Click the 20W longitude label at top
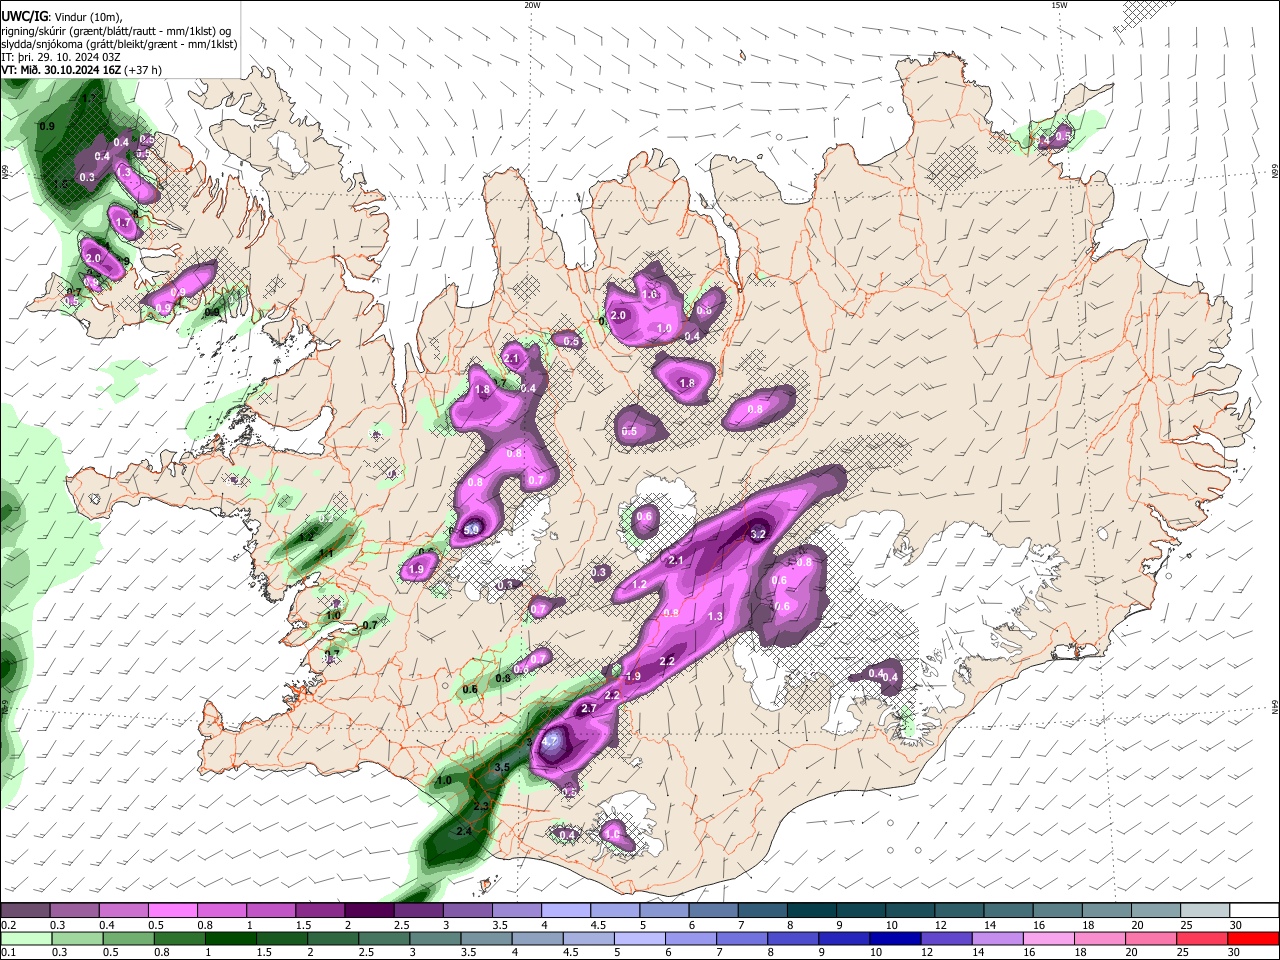Screen dimensions: 1280x960 (532, 5)
